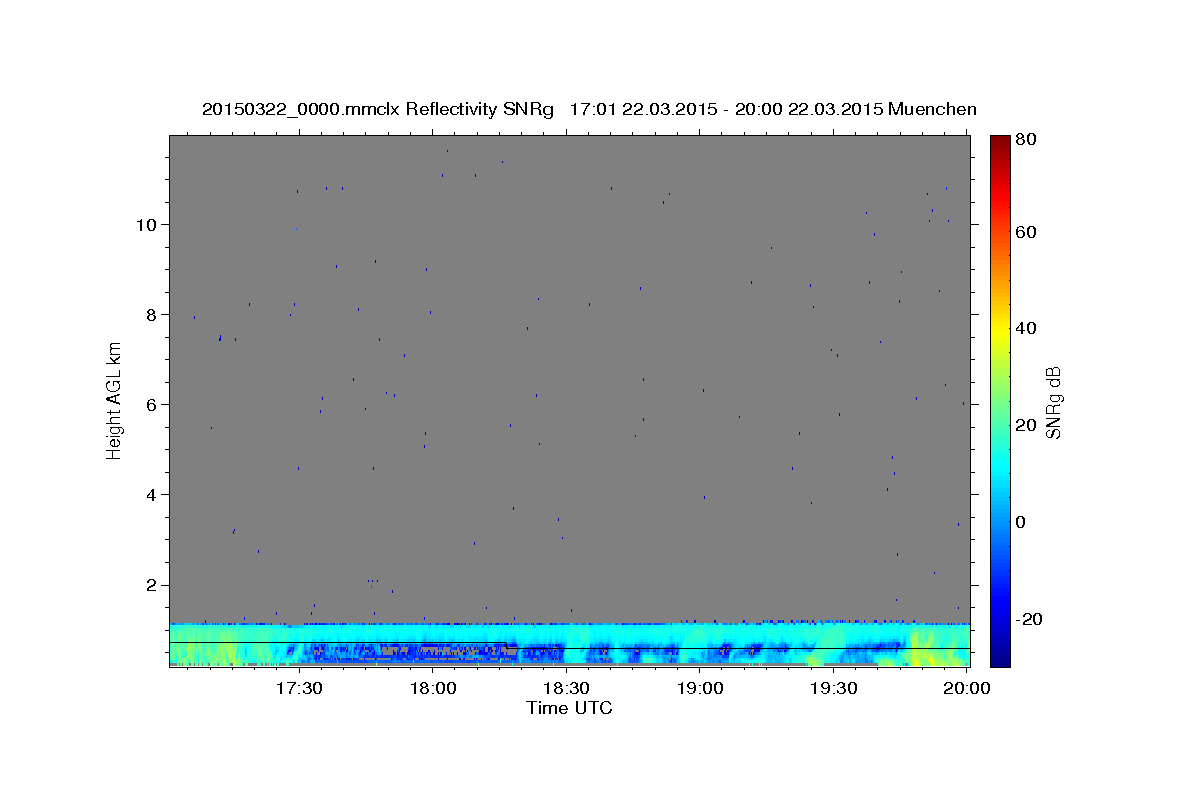Viewport: 1200px width, 800px height.
Task: Click the dark red top of the colorbar
Action: point(999,143)
